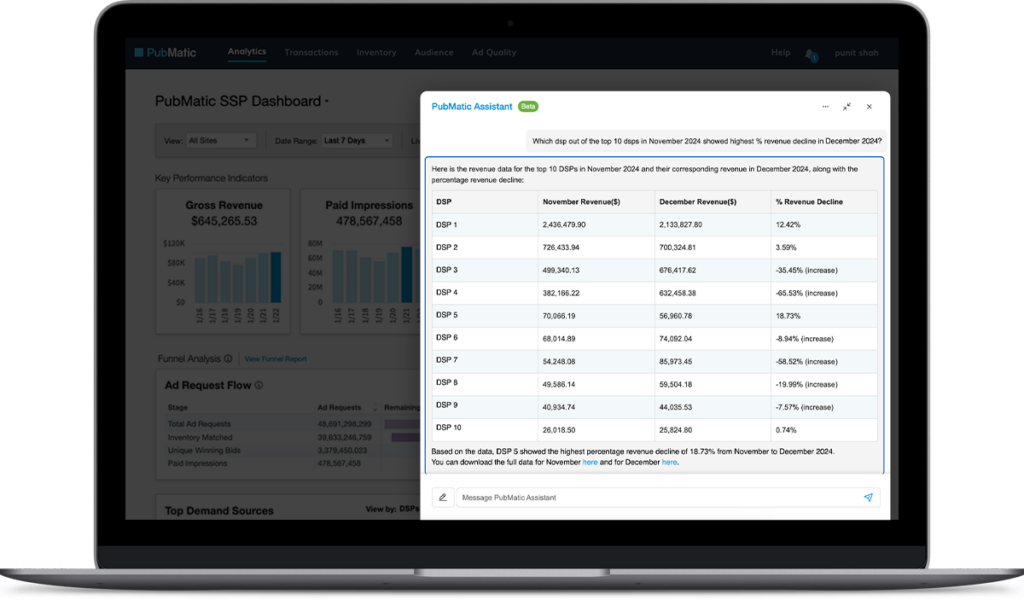
Task: Download December data via second here link
Action: tap(669, 462)
